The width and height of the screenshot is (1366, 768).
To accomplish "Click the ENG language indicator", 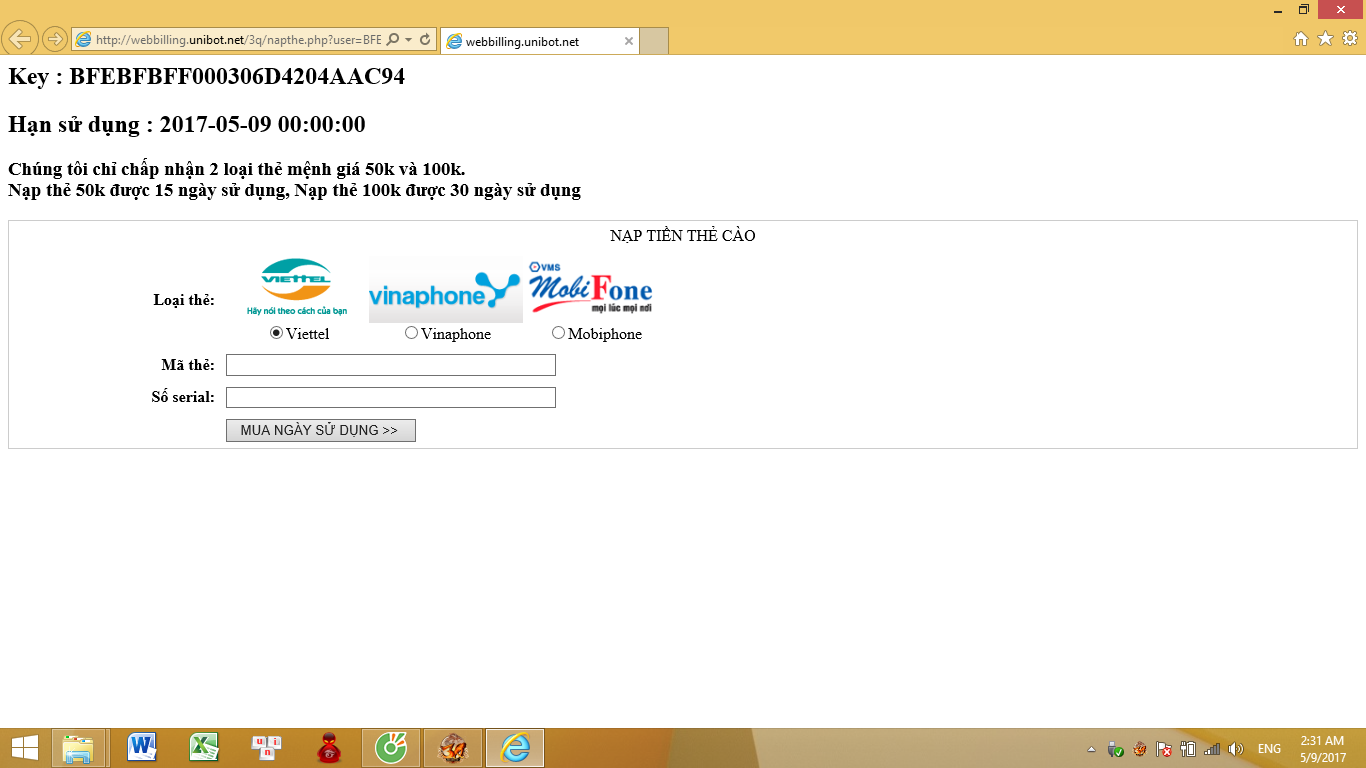I will tap(1269, 749).
